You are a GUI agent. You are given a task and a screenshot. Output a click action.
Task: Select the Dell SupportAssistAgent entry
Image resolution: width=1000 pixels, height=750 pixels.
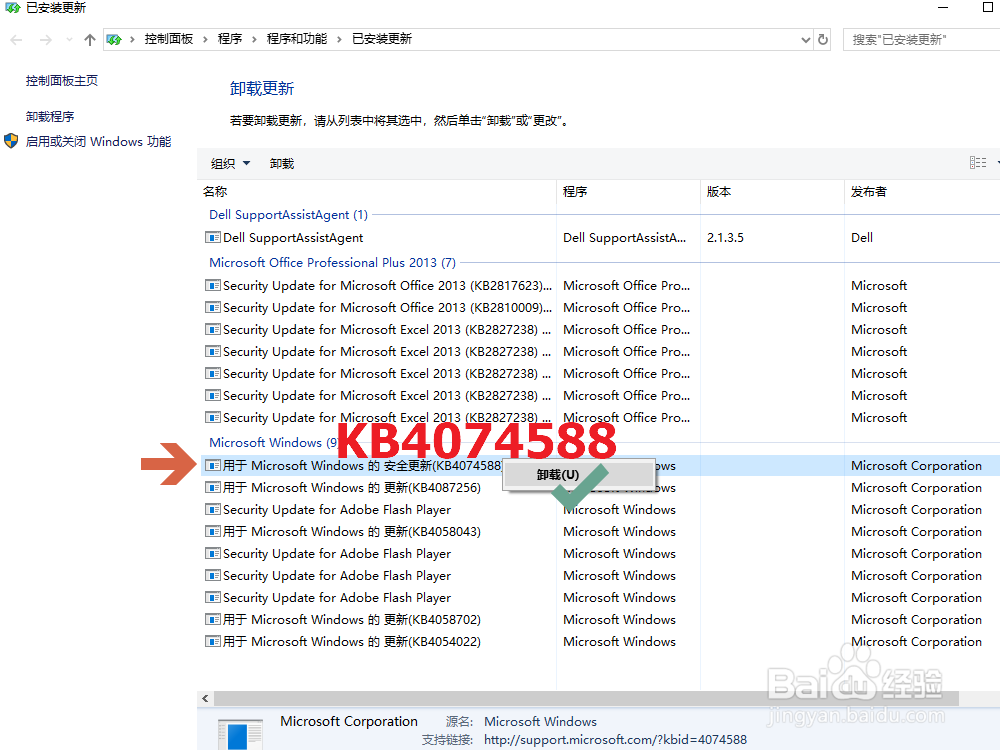pyautogui.click(x=293, y=238)
